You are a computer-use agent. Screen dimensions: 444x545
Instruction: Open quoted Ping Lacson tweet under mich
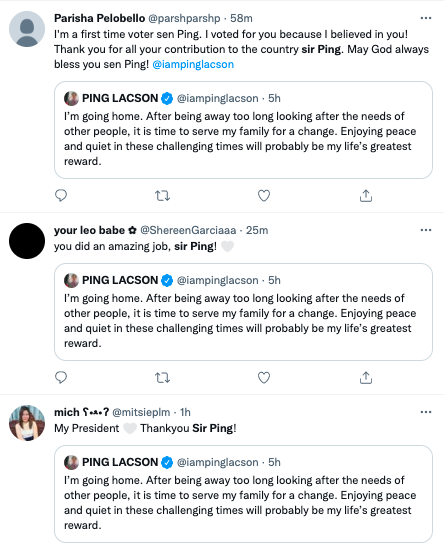point(243,494)
